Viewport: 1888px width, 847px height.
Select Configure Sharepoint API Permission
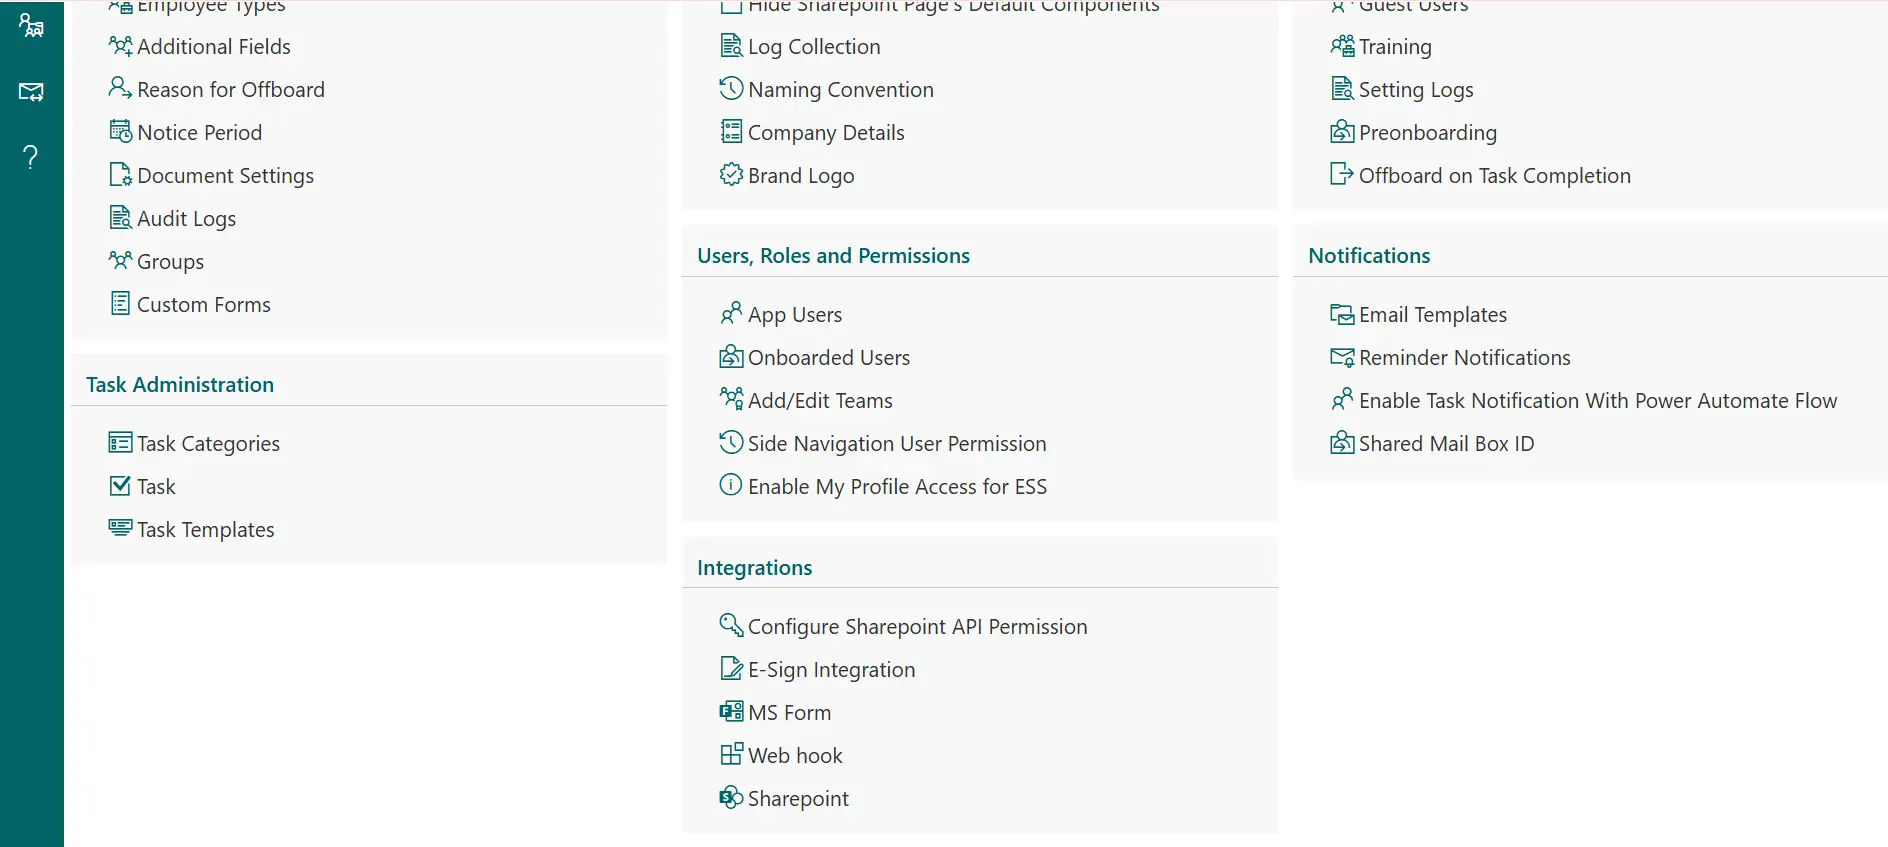[917, 627]
